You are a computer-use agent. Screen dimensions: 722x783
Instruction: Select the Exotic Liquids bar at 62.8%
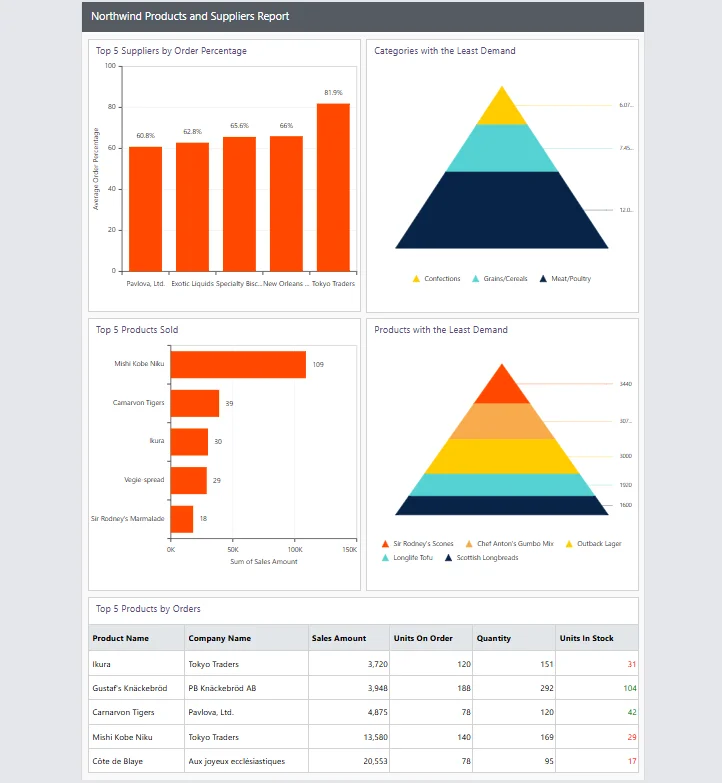tap(192, 207)
